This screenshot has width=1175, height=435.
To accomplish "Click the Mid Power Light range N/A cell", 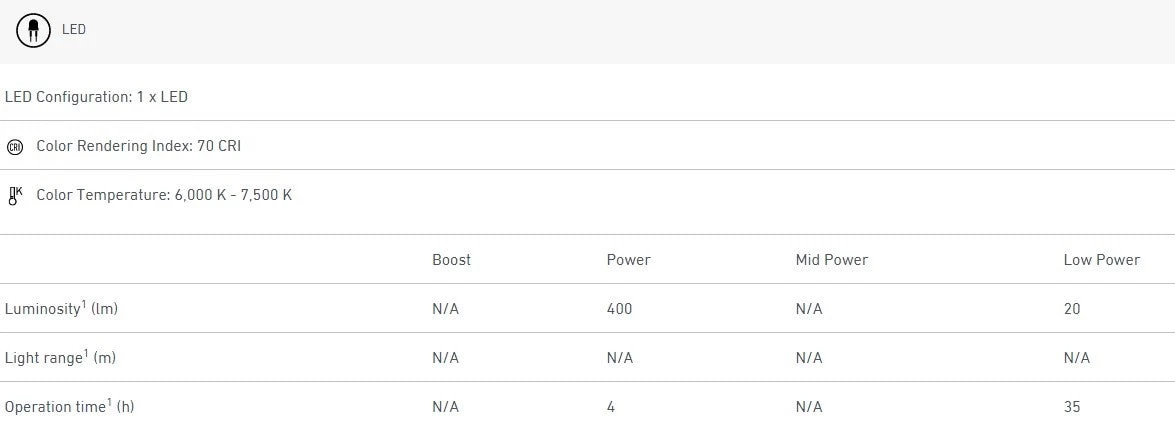I will pyautogui.click(x=809, y=358).
